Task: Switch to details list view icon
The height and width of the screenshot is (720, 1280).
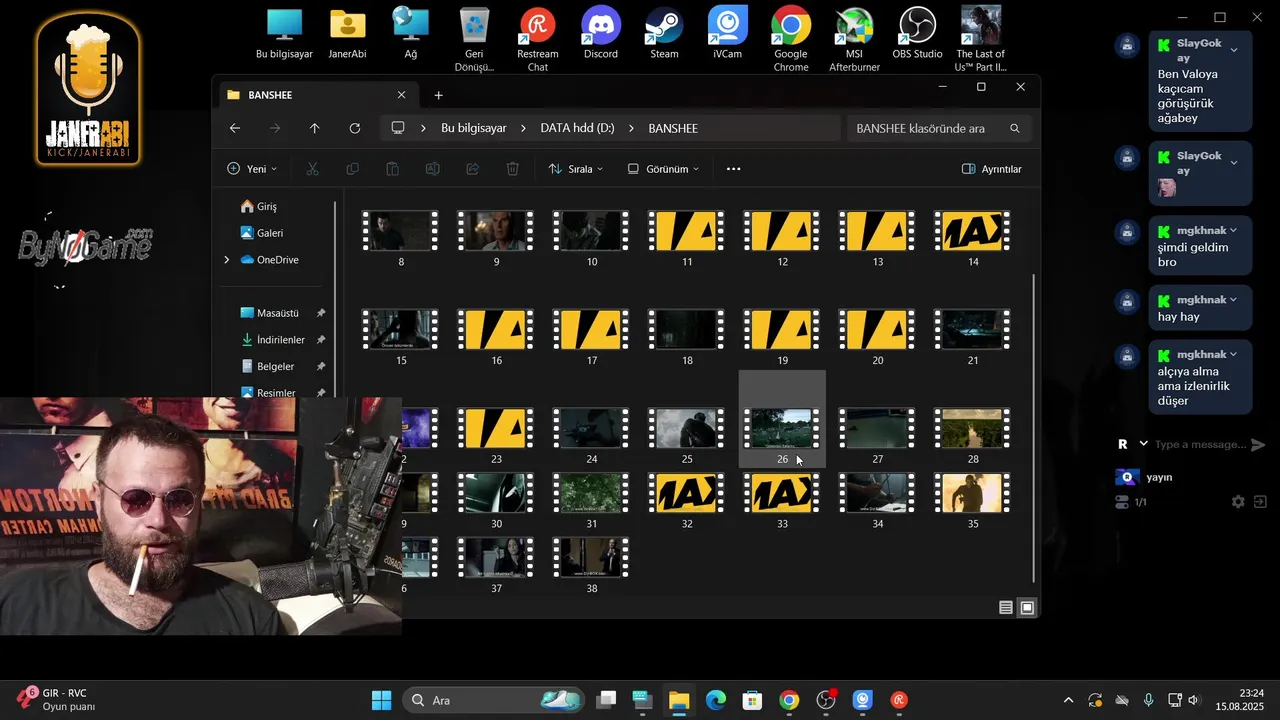Action: pyautogui.click(x=1006, y=607)
